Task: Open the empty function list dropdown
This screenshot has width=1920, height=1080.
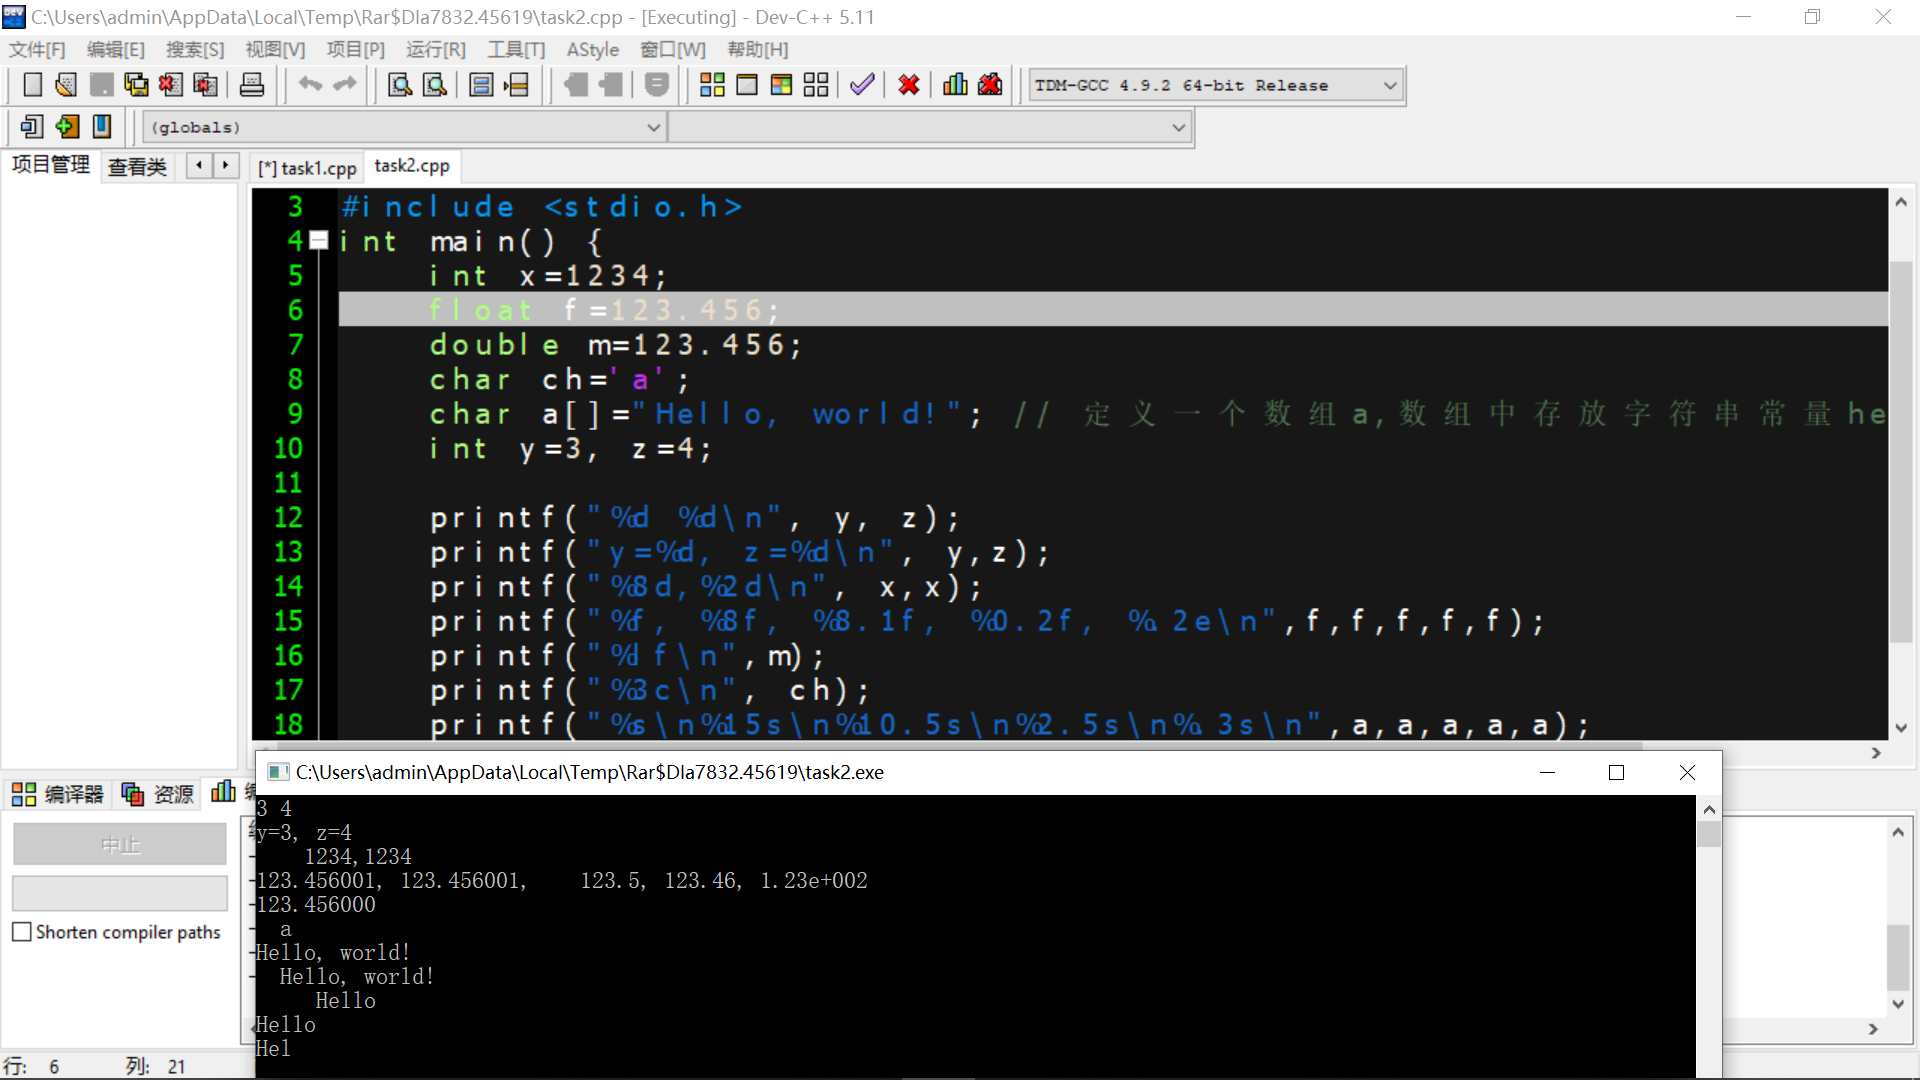Action: 1178,127
